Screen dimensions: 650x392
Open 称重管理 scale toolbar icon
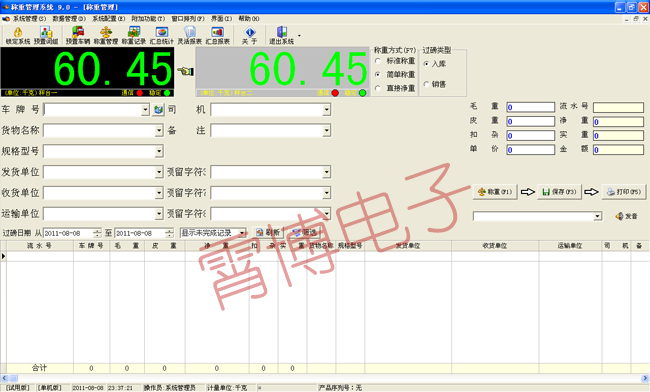pos(106,35)
